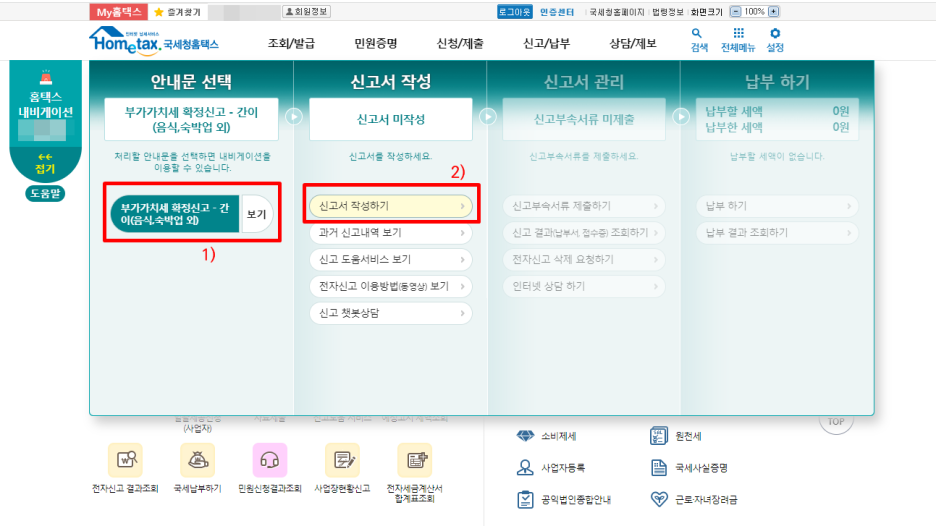Viewport: 936px width, 526px height.
Task: Click 납부 결과 조회하기
Action: pyautogui.click(x=778, y=233)
